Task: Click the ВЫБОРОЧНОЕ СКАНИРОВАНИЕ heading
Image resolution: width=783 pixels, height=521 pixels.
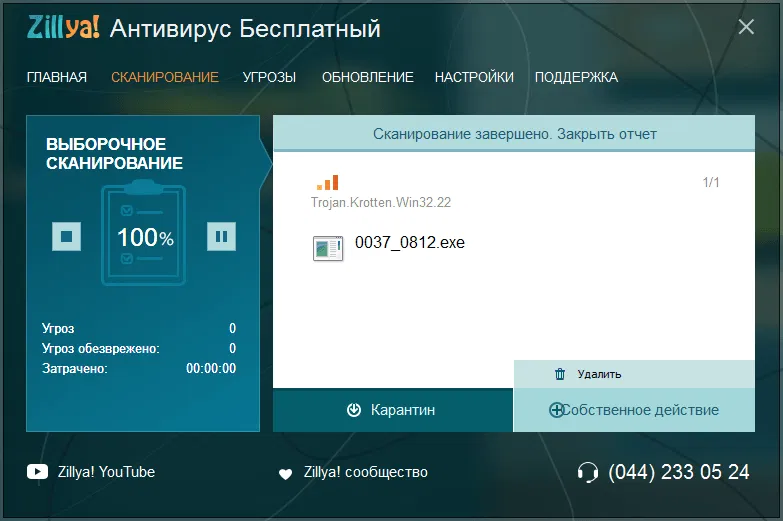Action: (114, 153)
